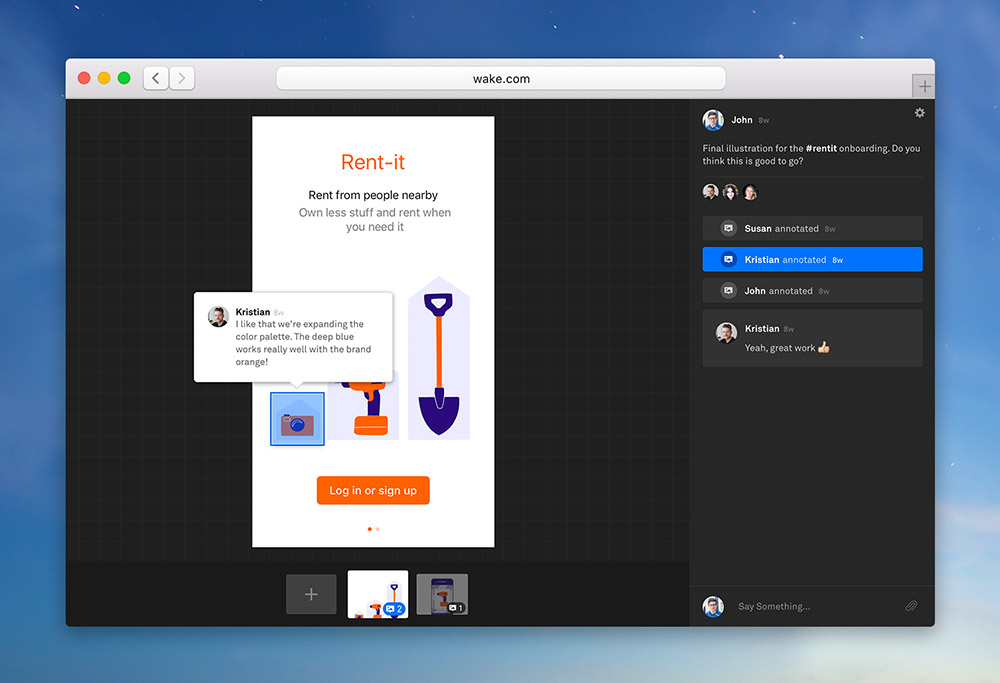1000x683 pixels.
Task: Click the 'I like that we're expanding' comment
Action: [x=303, y=343]
